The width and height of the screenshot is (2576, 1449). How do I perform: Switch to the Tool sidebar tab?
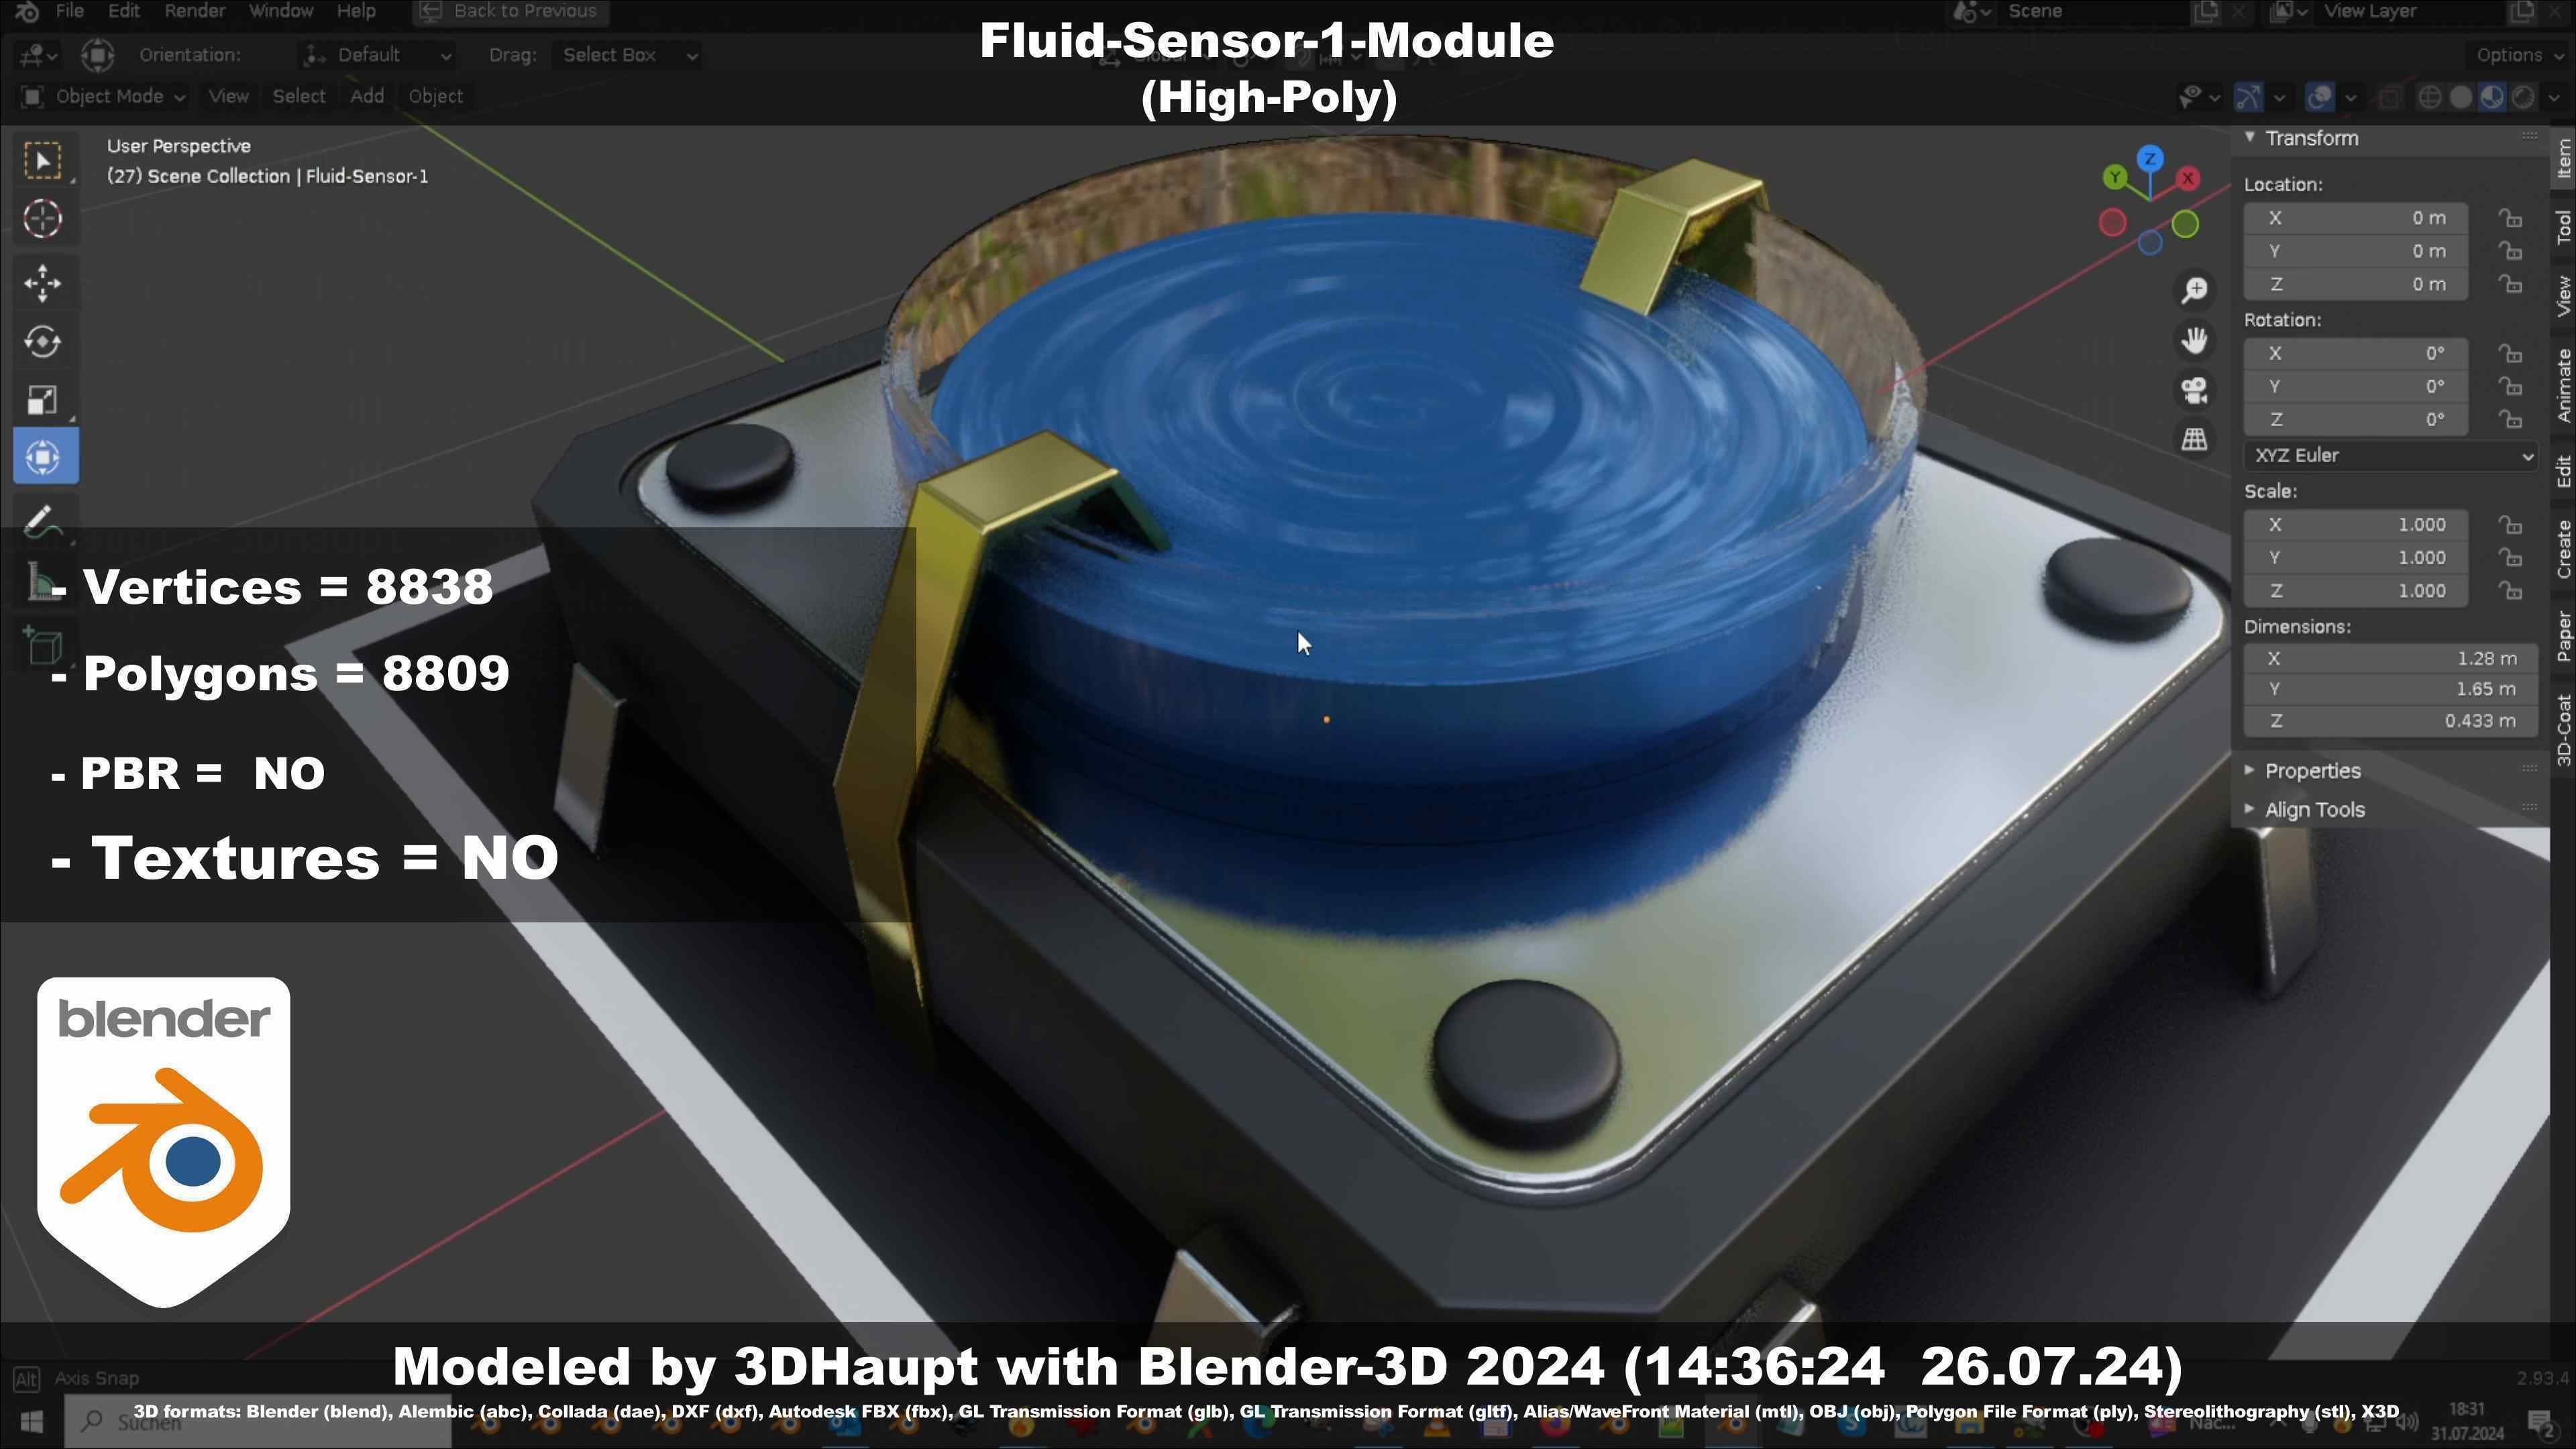2563,228
